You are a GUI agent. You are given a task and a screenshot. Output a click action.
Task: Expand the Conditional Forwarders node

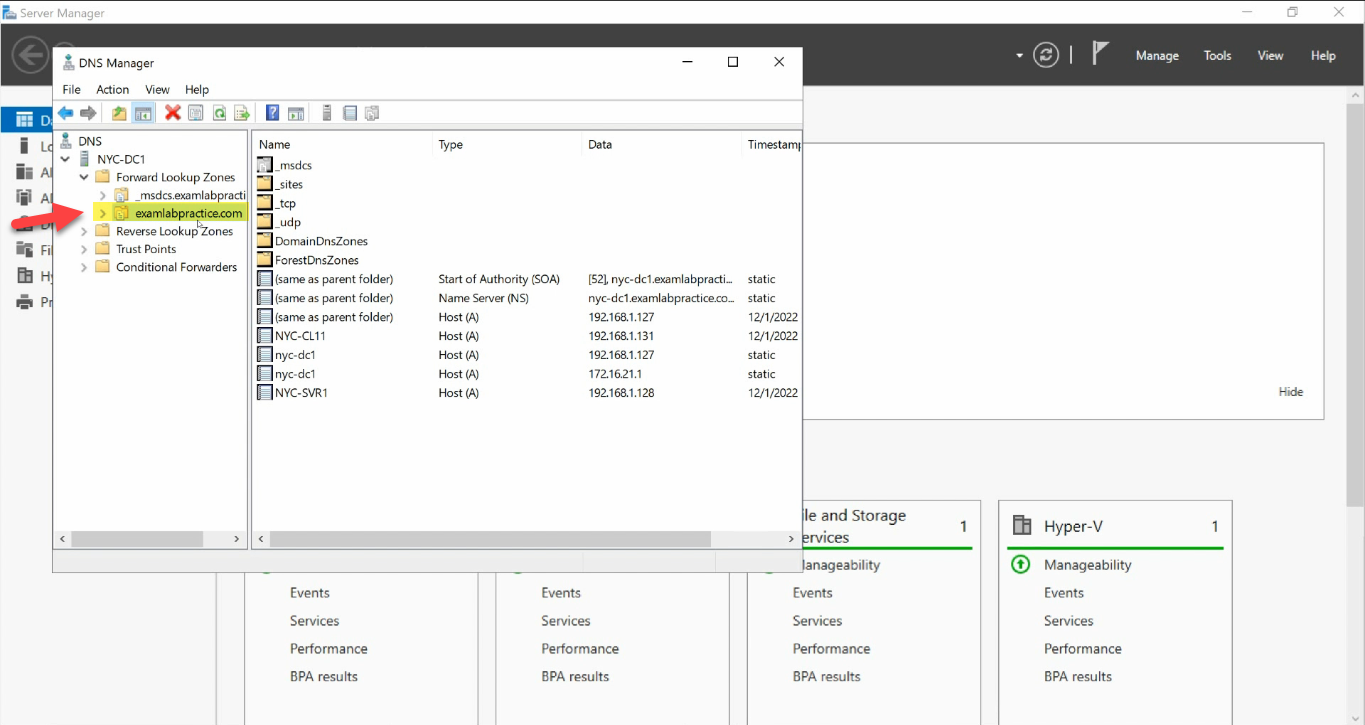(x=84, y=267)
